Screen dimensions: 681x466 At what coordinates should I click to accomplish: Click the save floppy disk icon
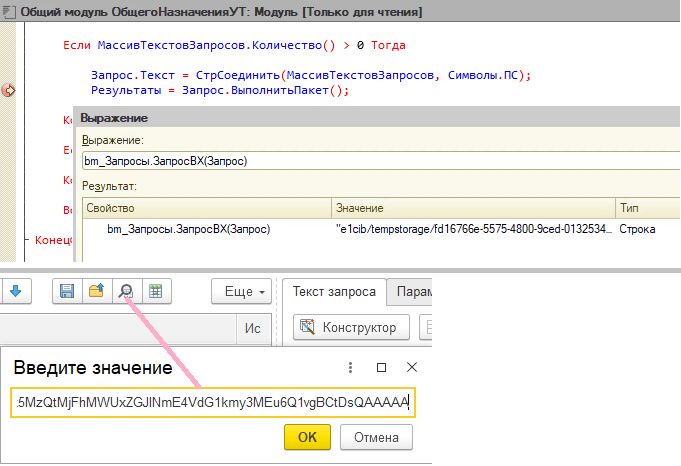(67, 291)
